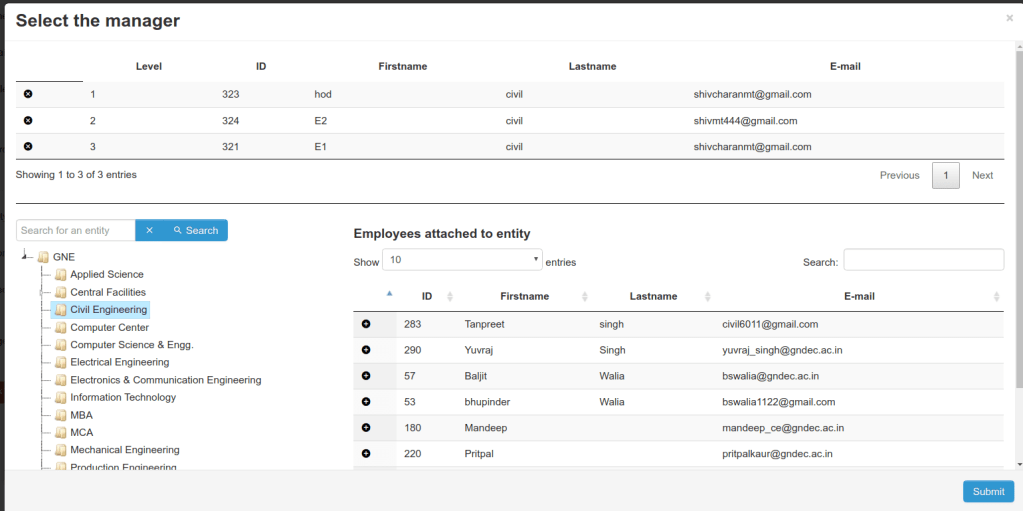Add employee Mandeep via plus icon
The image size is (1023, 511).
pyautogui.click(x=366, y=428)
